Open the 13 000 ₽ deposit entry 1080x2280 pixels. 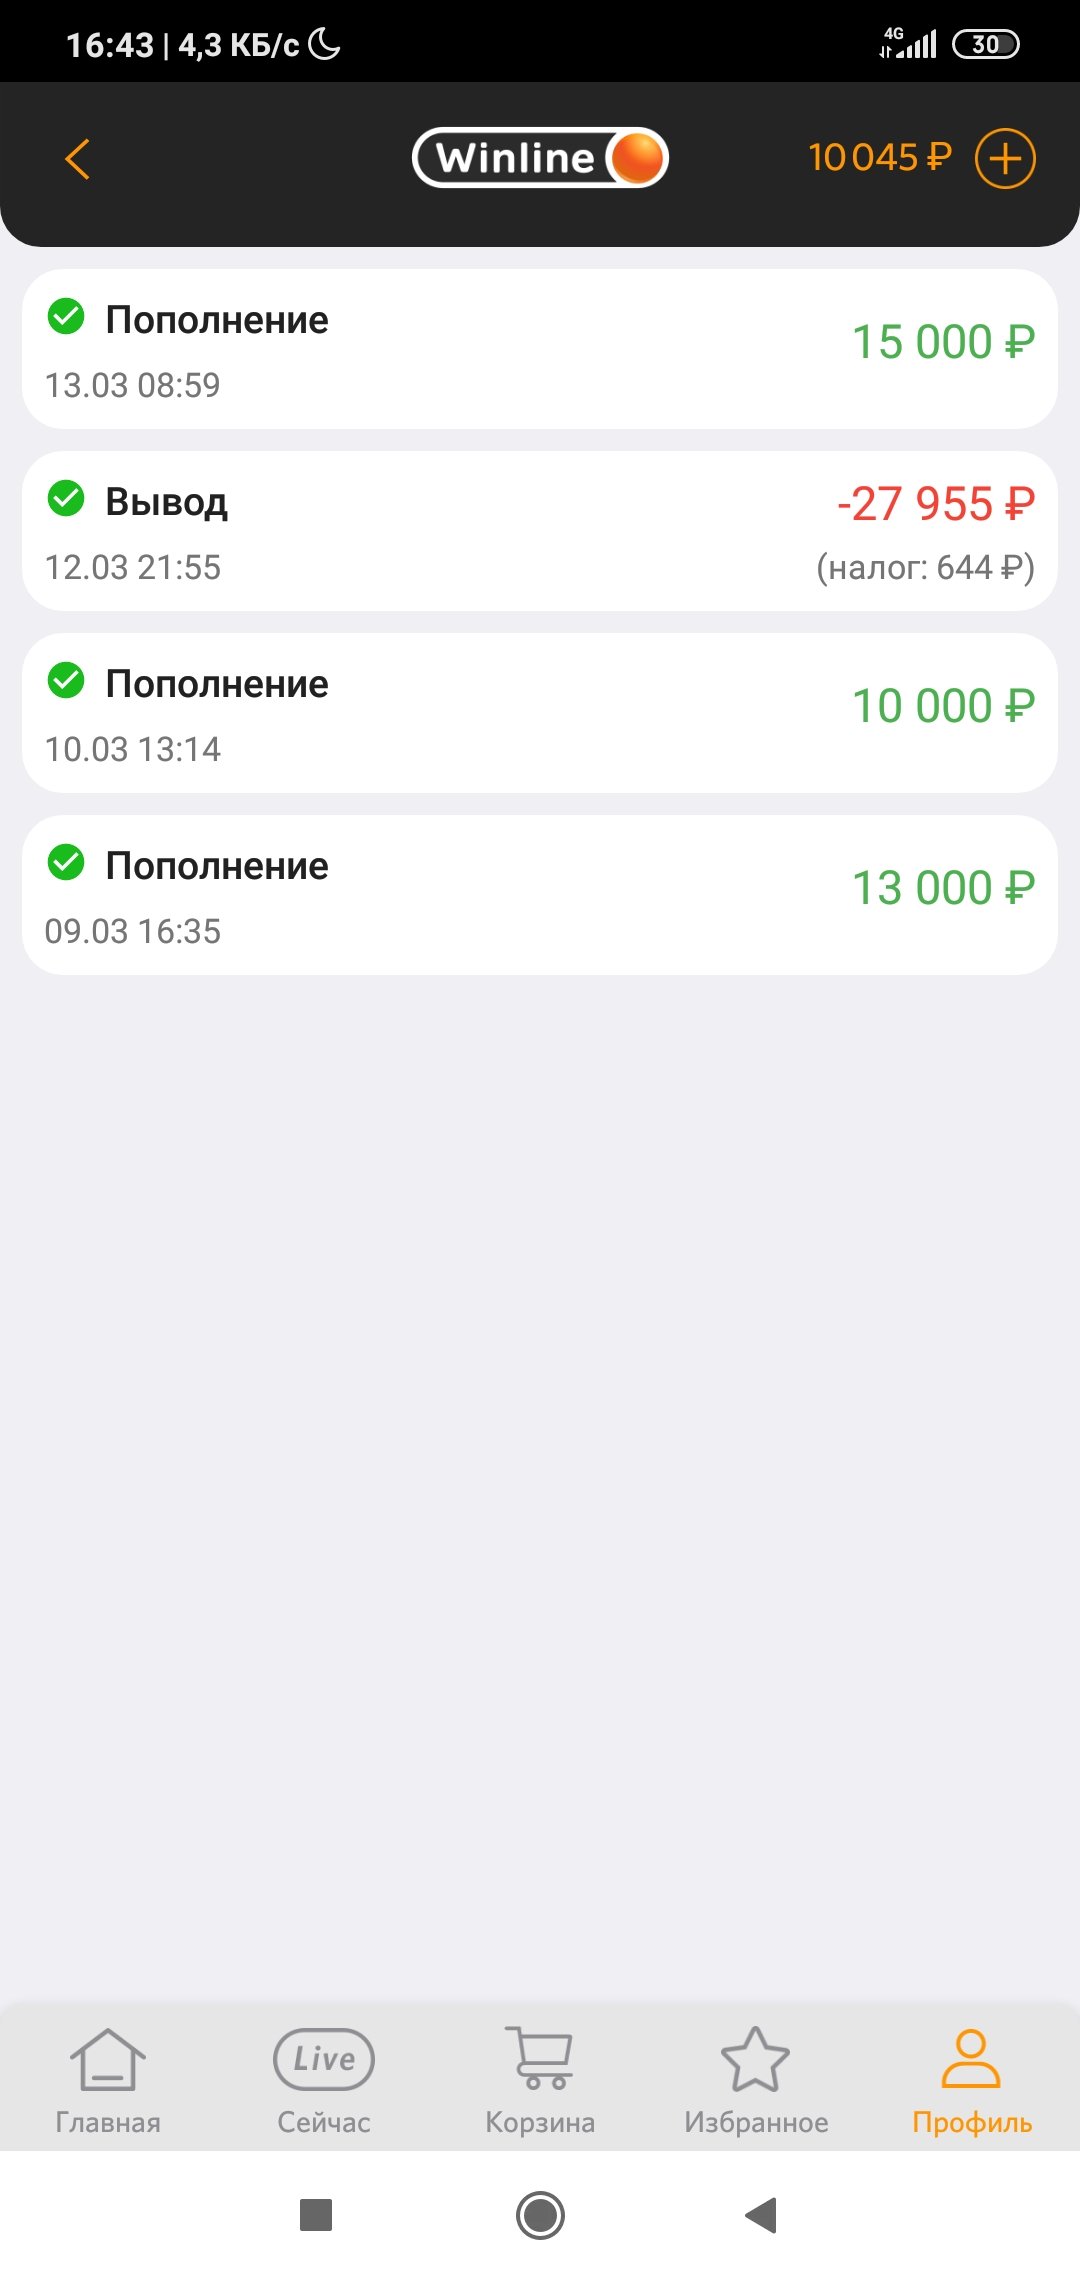tap(540, 895)
